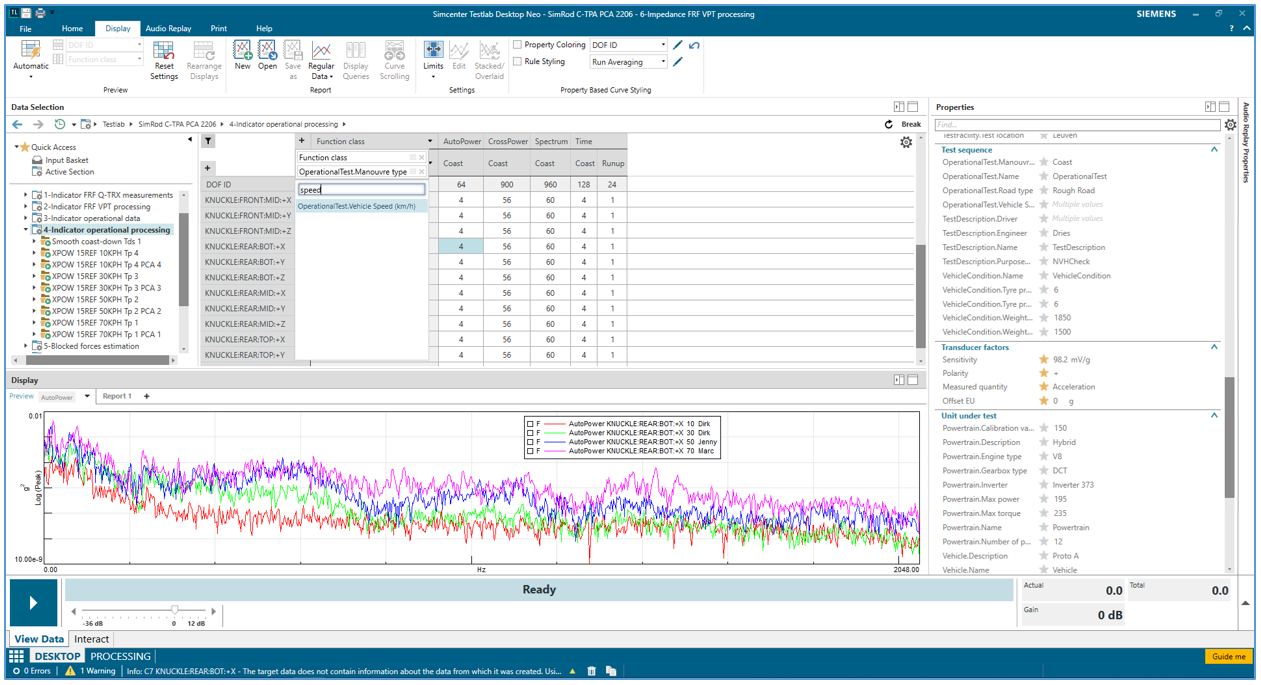The height and width of the screenshot is (685, 1261).
Task: Click the Open icon in the Report ribbon group
Action: (266, 58)
